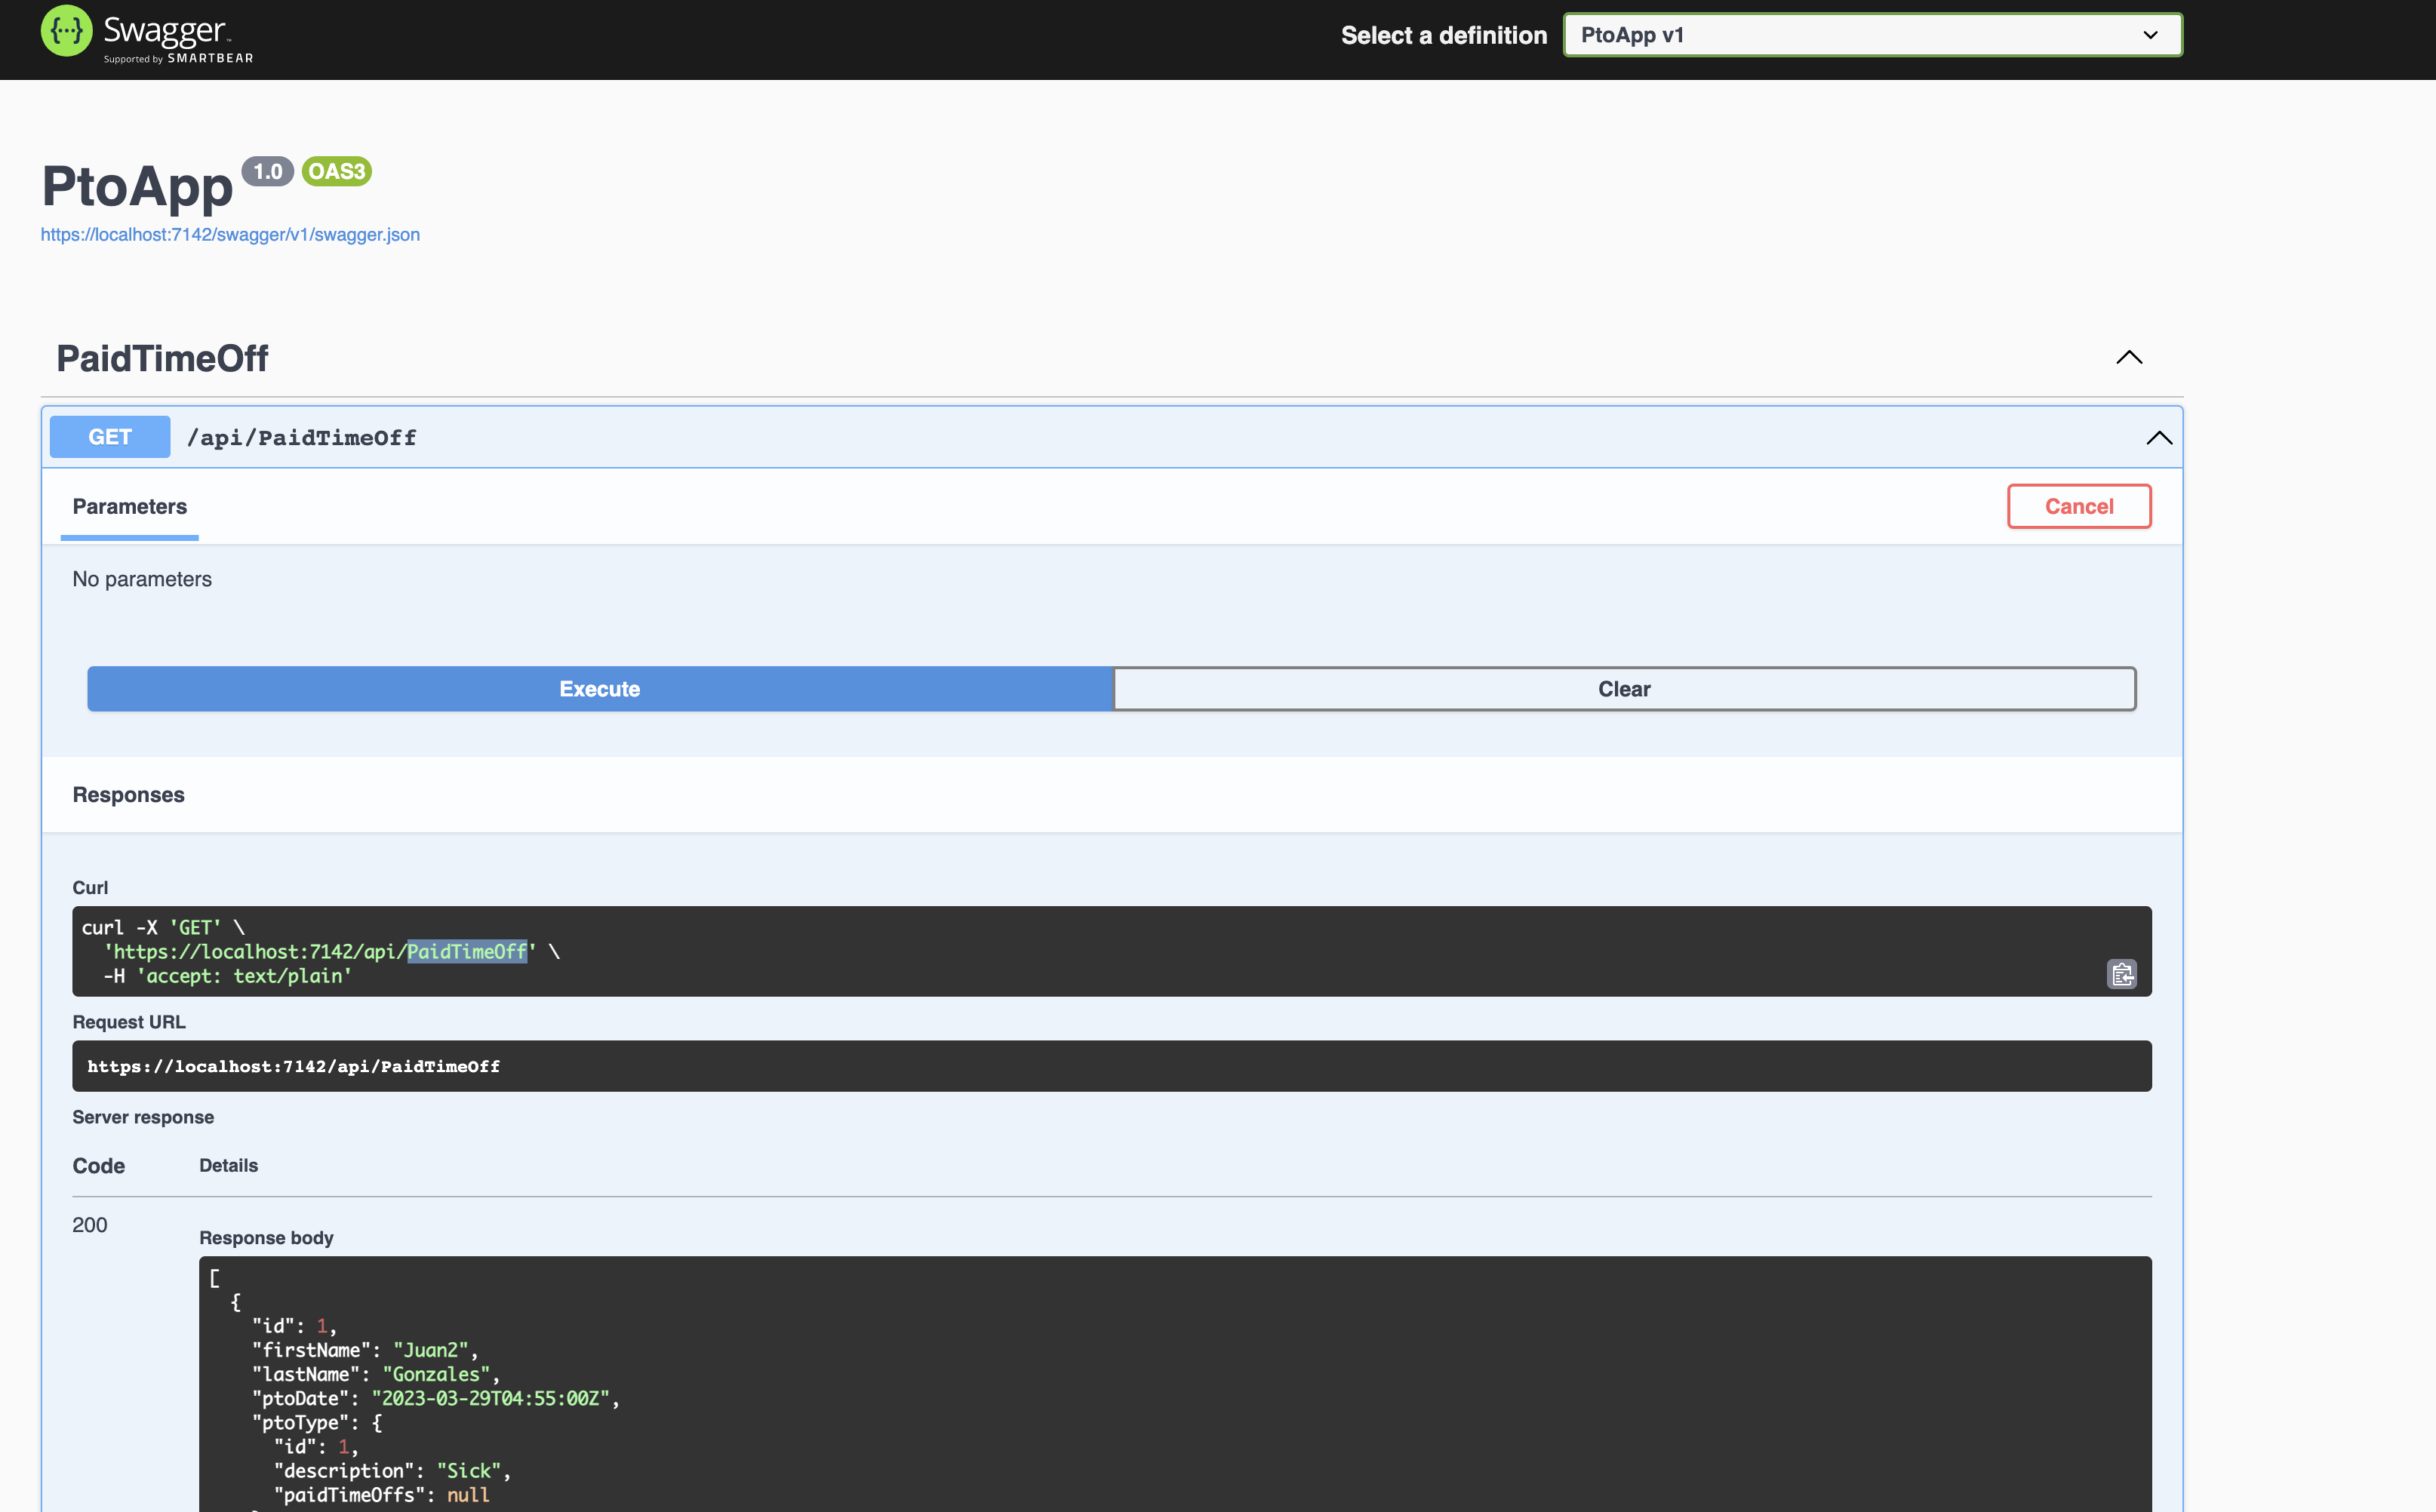Image resolution: width=2436 pixels, height=1512 pixels.
Task: Click the Details column header
Action: coord(229,1165)
